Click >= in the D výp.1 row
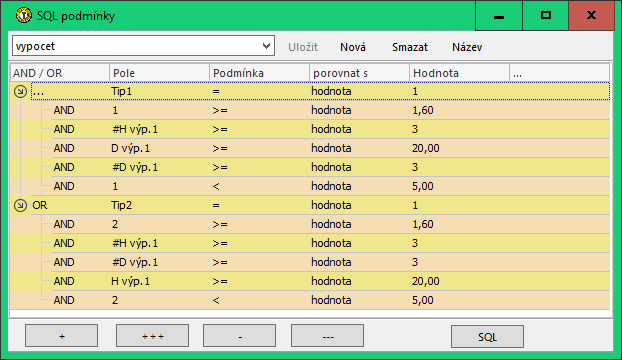 (220, 148)
